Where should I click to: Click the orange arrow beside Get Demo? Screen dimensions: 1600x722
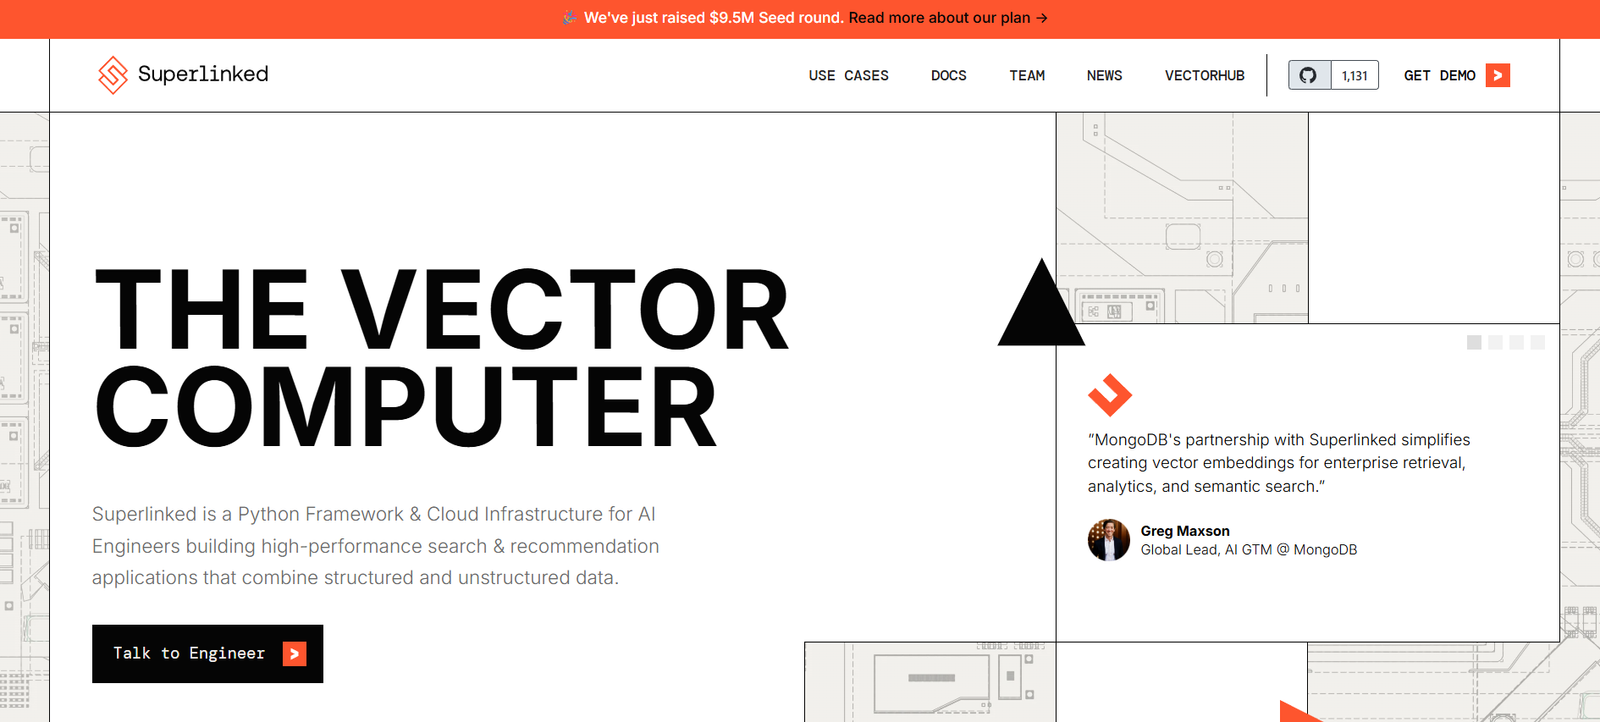point(1497,75)
